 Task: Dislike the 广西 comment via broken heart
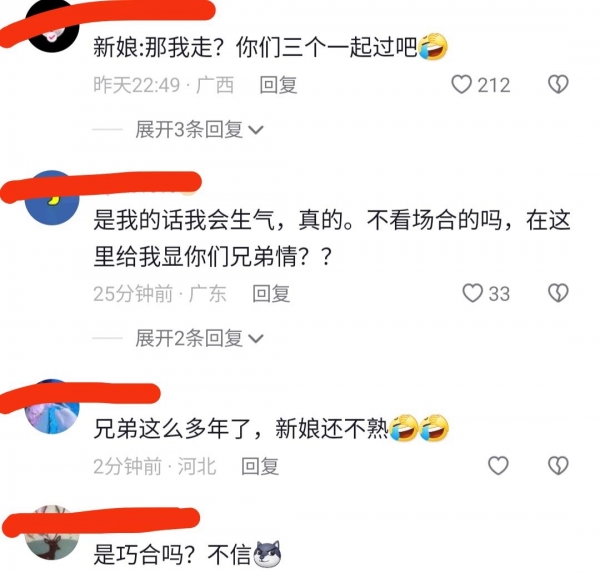click(558, 84)
